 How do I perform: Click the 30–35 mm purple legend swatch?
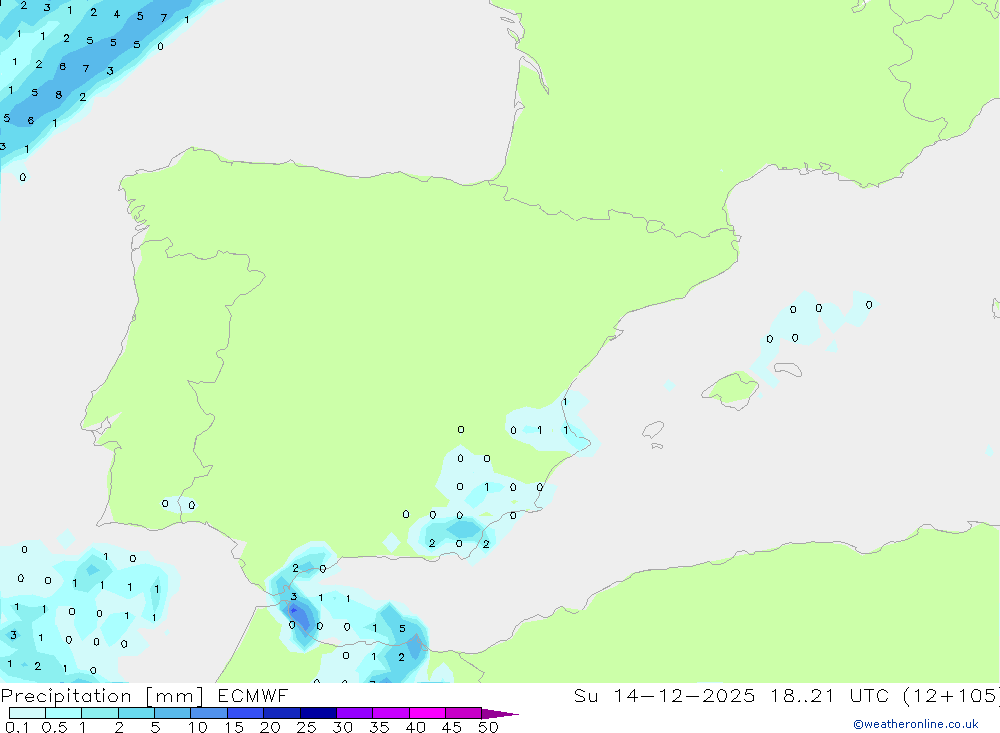355,713
